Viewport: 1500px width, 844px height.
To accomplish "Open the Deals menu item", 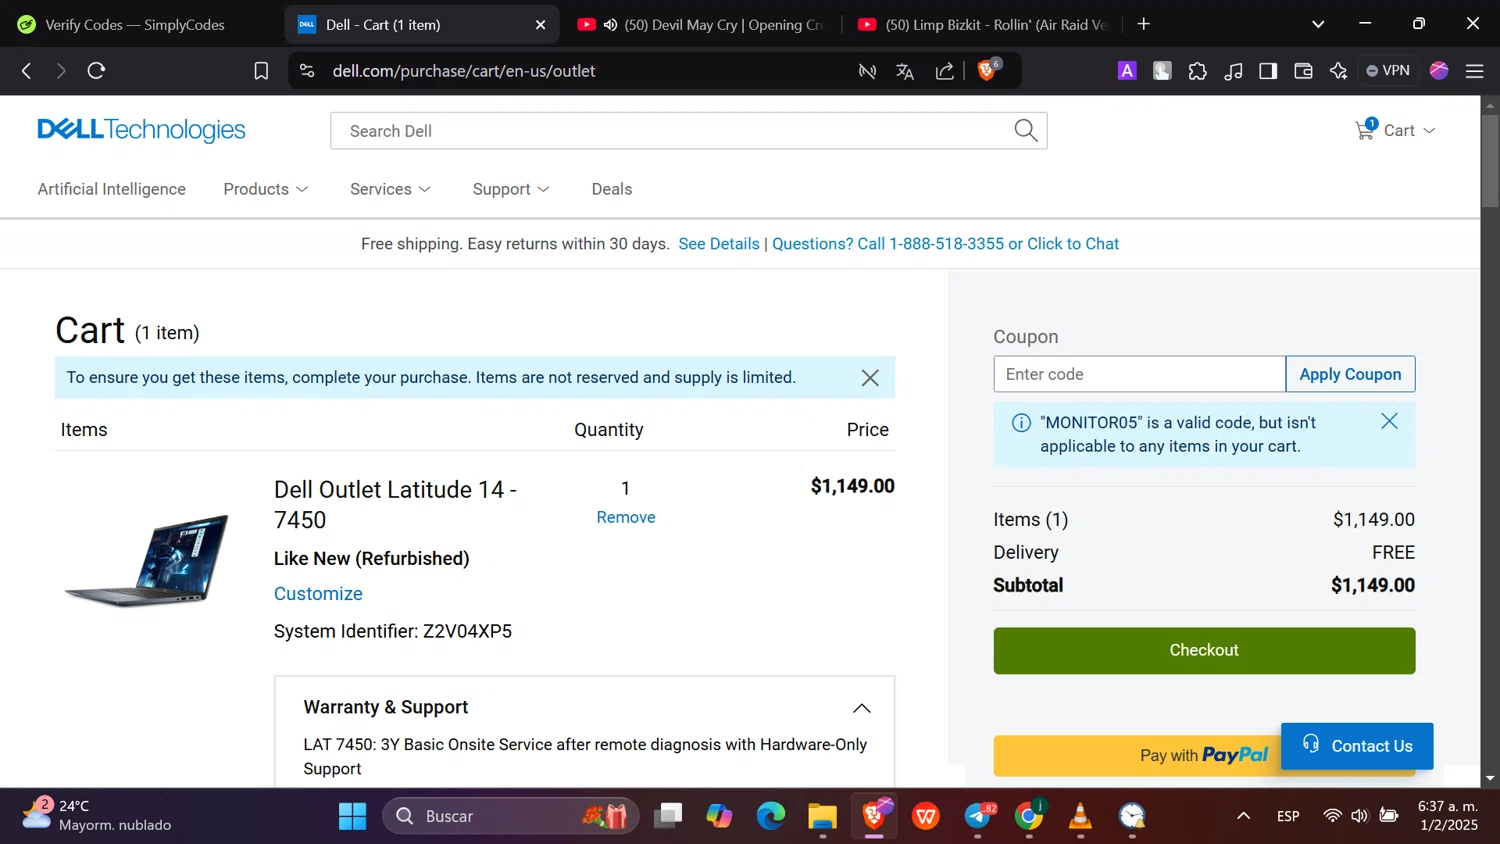I will point(612,189).
